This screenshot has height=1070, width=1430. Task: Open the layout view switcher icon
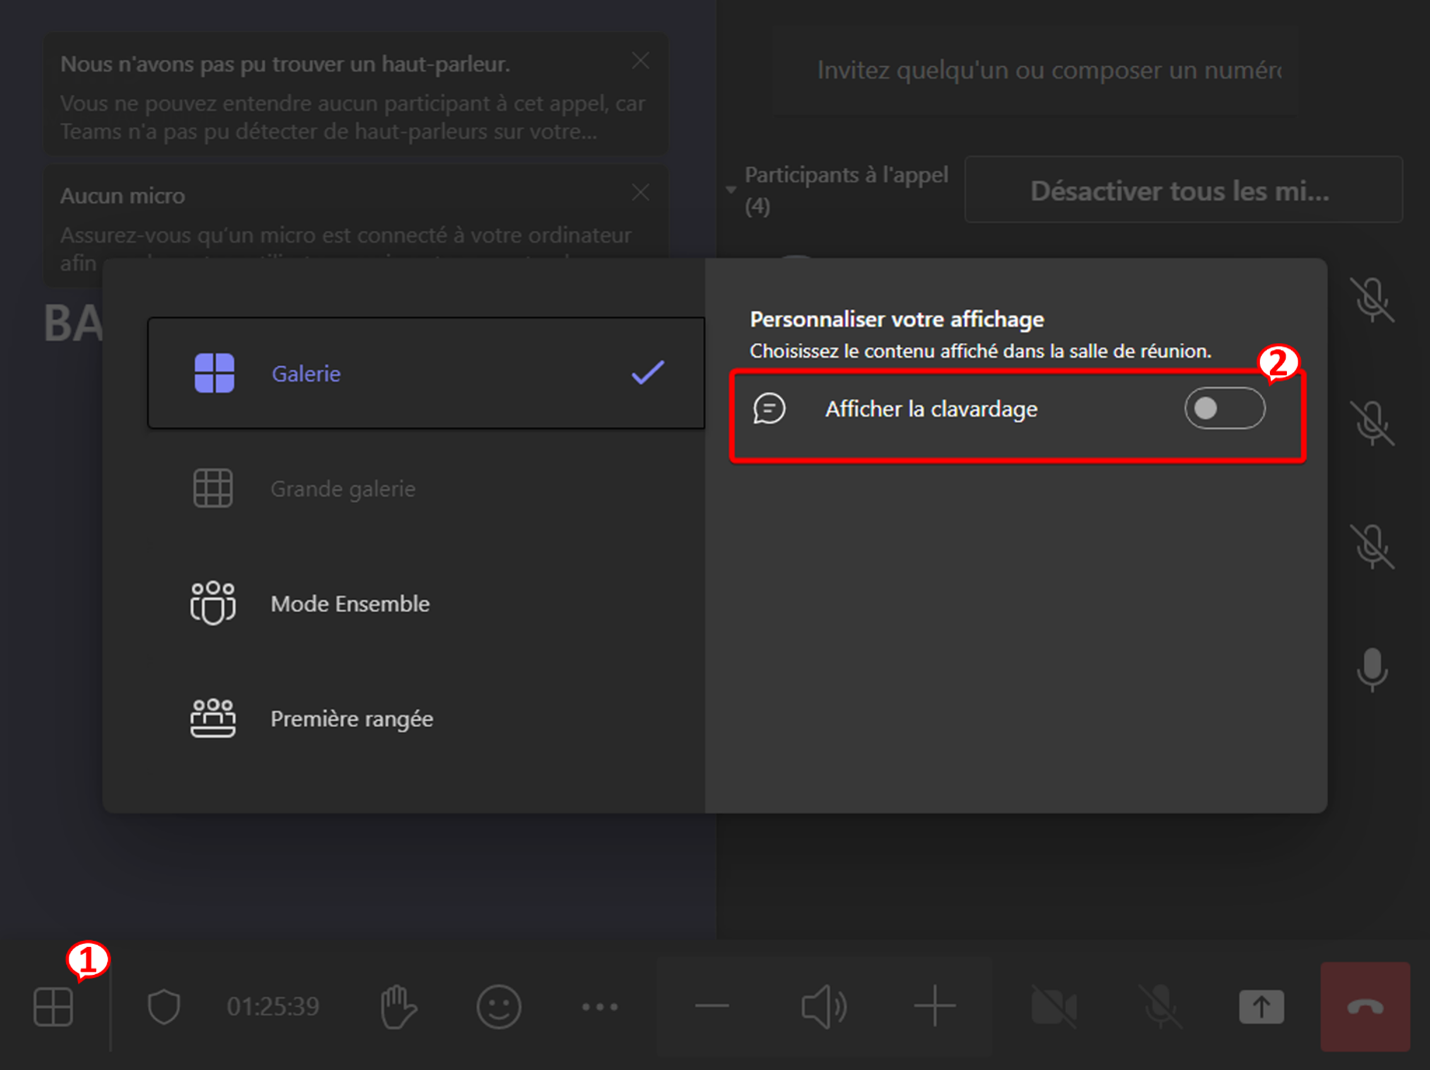53,1006
